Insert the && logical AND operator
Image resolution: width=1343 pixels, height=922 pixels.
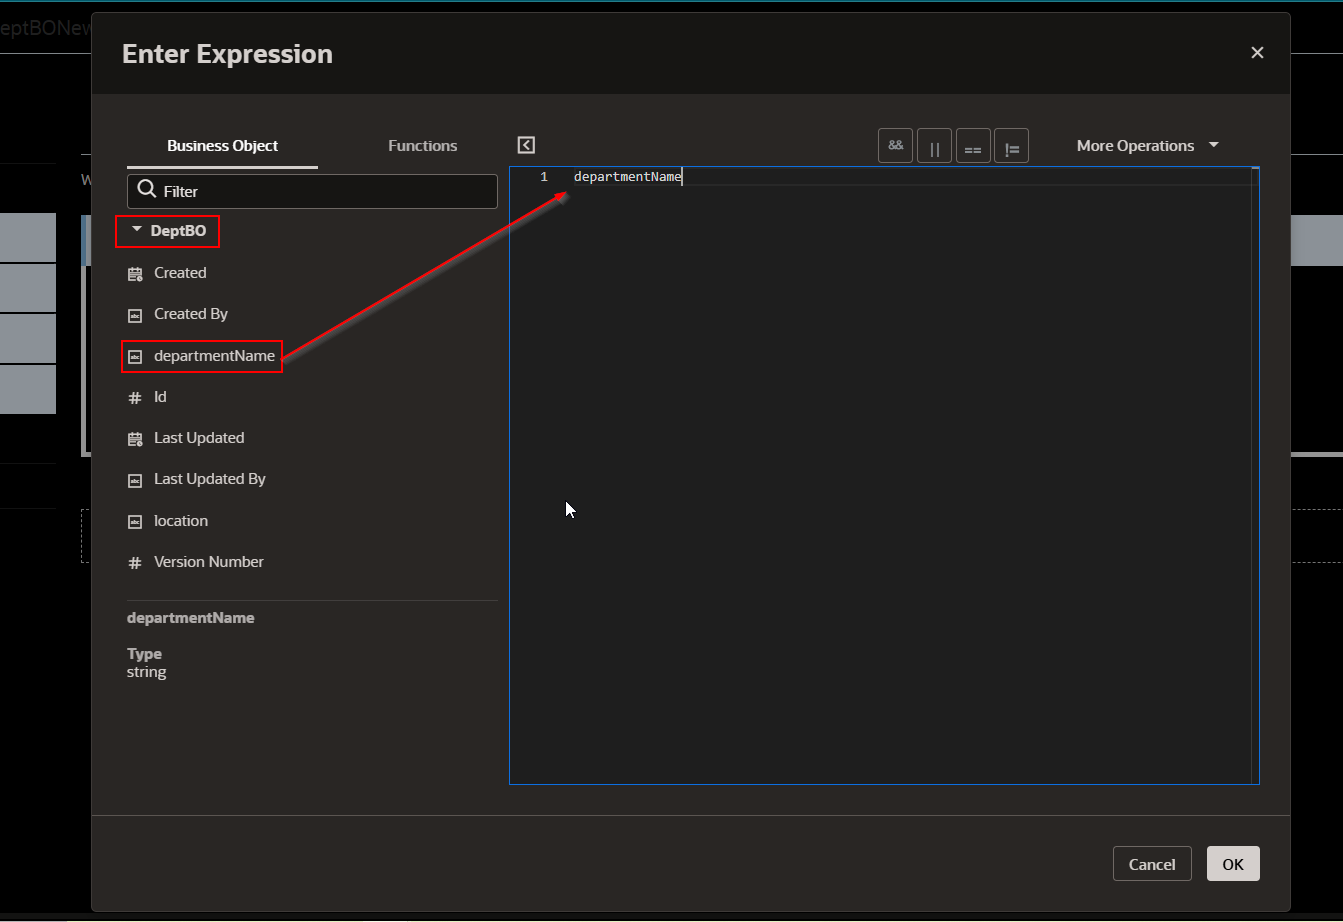click(895, 145)
